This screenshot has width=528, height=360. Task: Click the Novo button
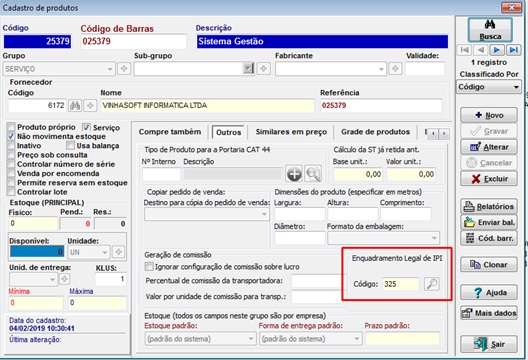tap(489, 115)
